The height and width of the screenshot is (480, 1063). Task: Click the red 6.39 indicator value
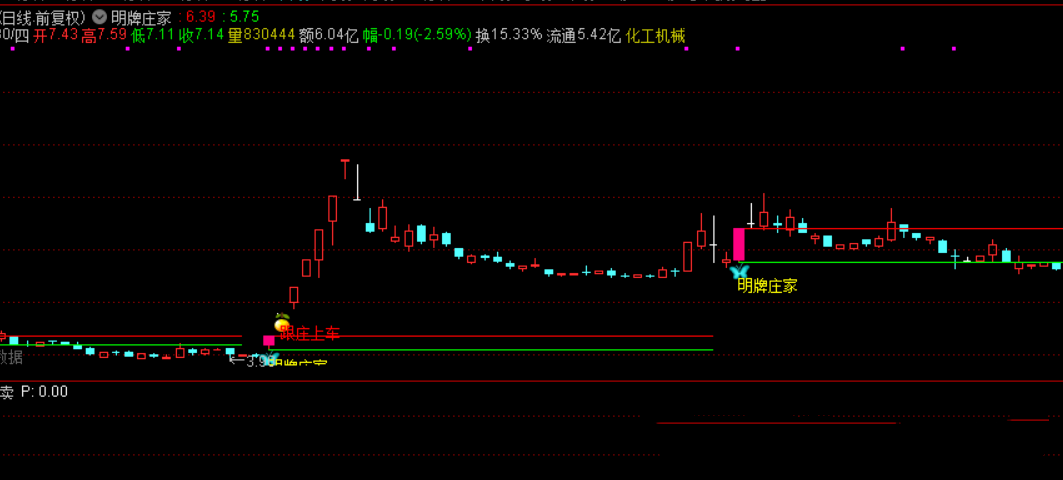pyautogui.click(x=199, y=18)
